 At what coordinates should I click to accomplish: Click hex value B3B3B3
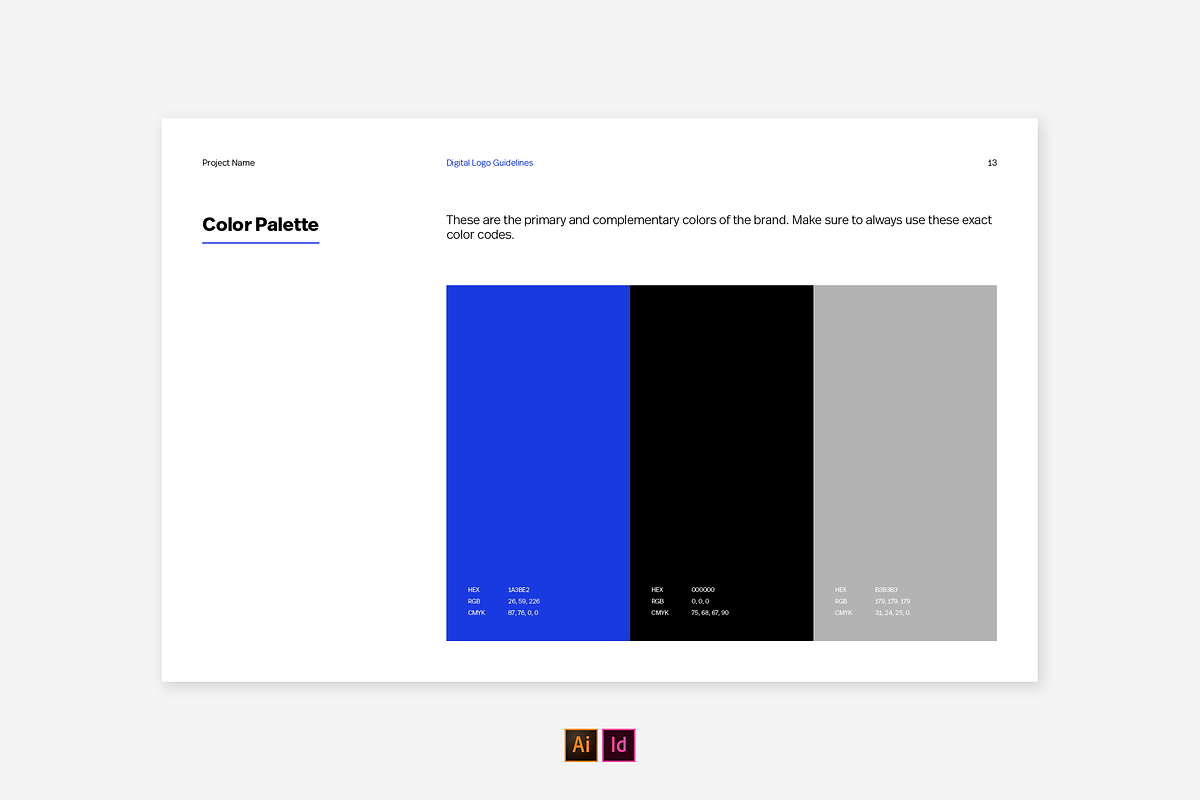click(x=886, y=590)
